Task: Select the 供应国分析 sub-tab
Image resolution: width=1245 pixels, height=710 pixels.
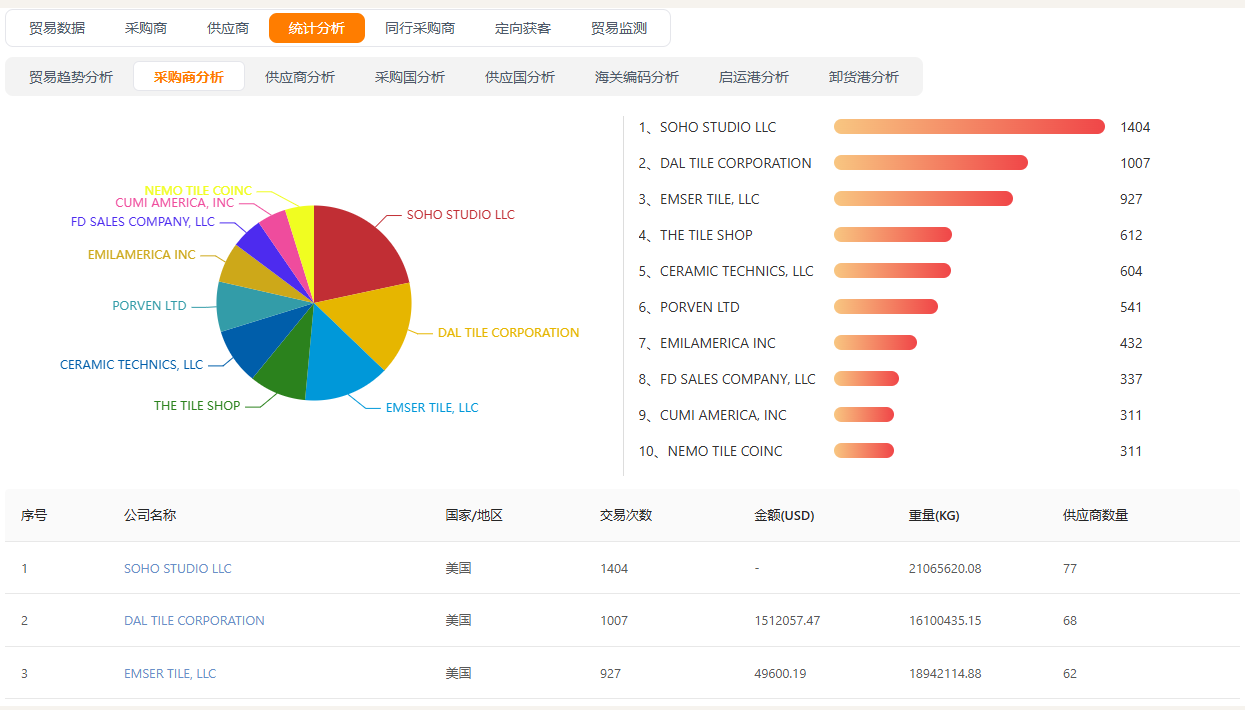Action: point(520,77)
